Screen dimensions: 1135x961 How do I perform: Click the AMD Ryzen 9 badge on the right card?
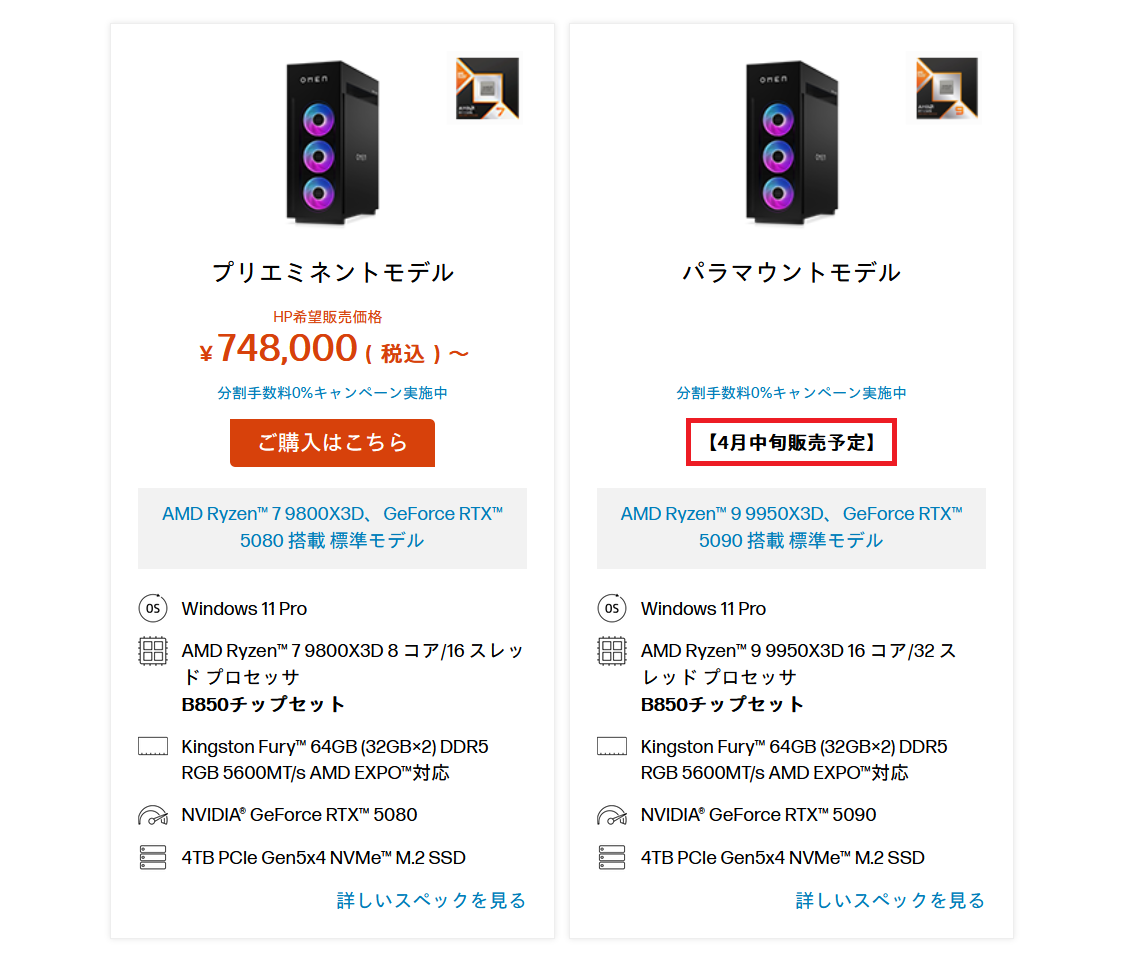[947, 88]
